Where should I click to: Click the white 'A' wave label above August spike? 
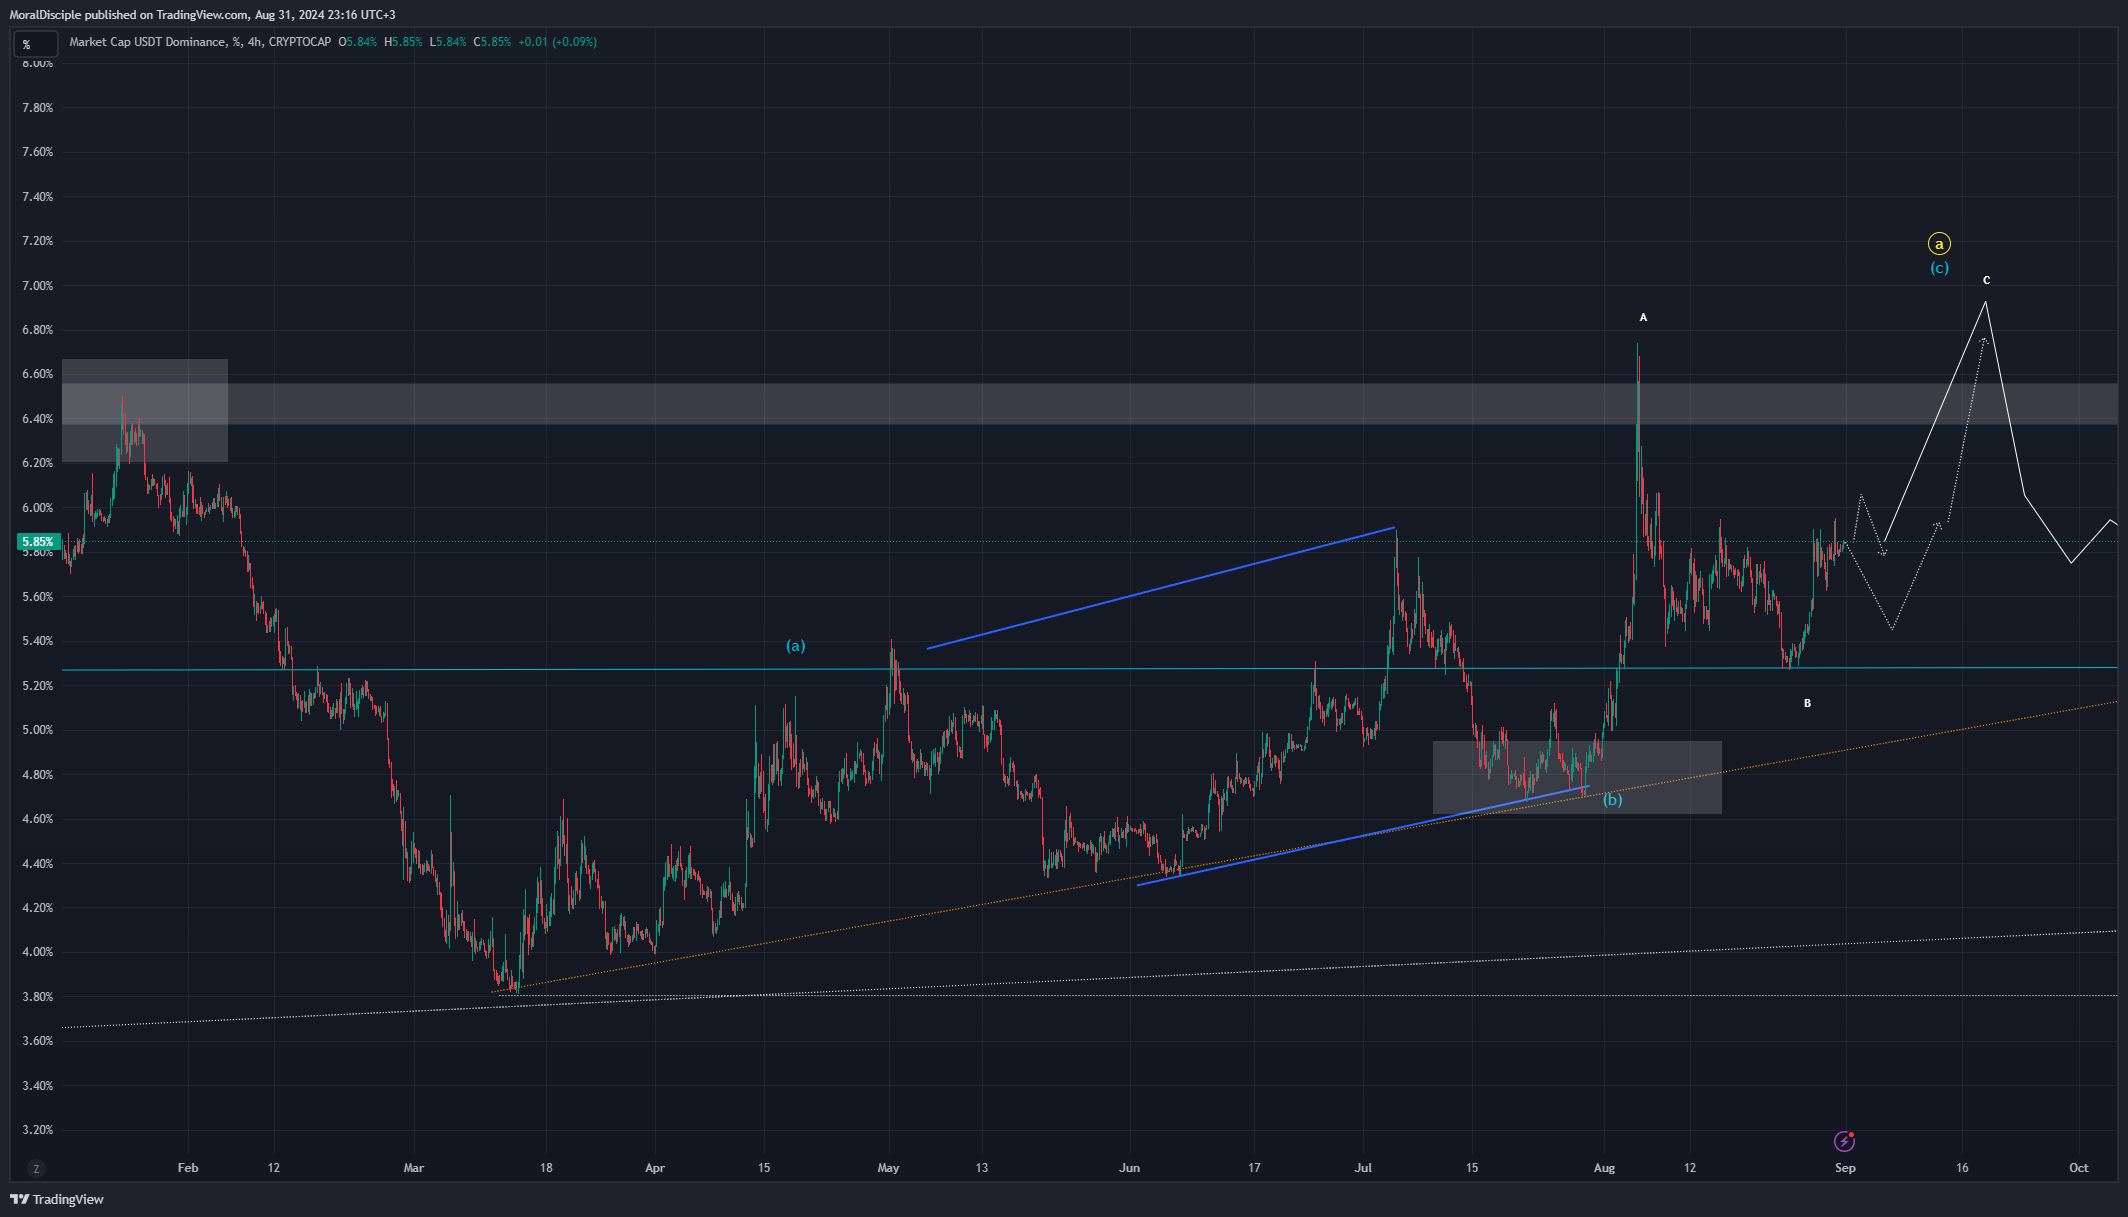click(1643, 318)
